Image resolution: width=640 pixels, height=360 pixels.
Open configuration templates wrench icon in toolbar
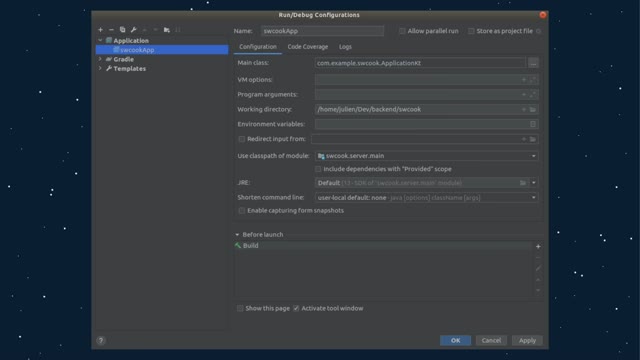pos(133,30)
